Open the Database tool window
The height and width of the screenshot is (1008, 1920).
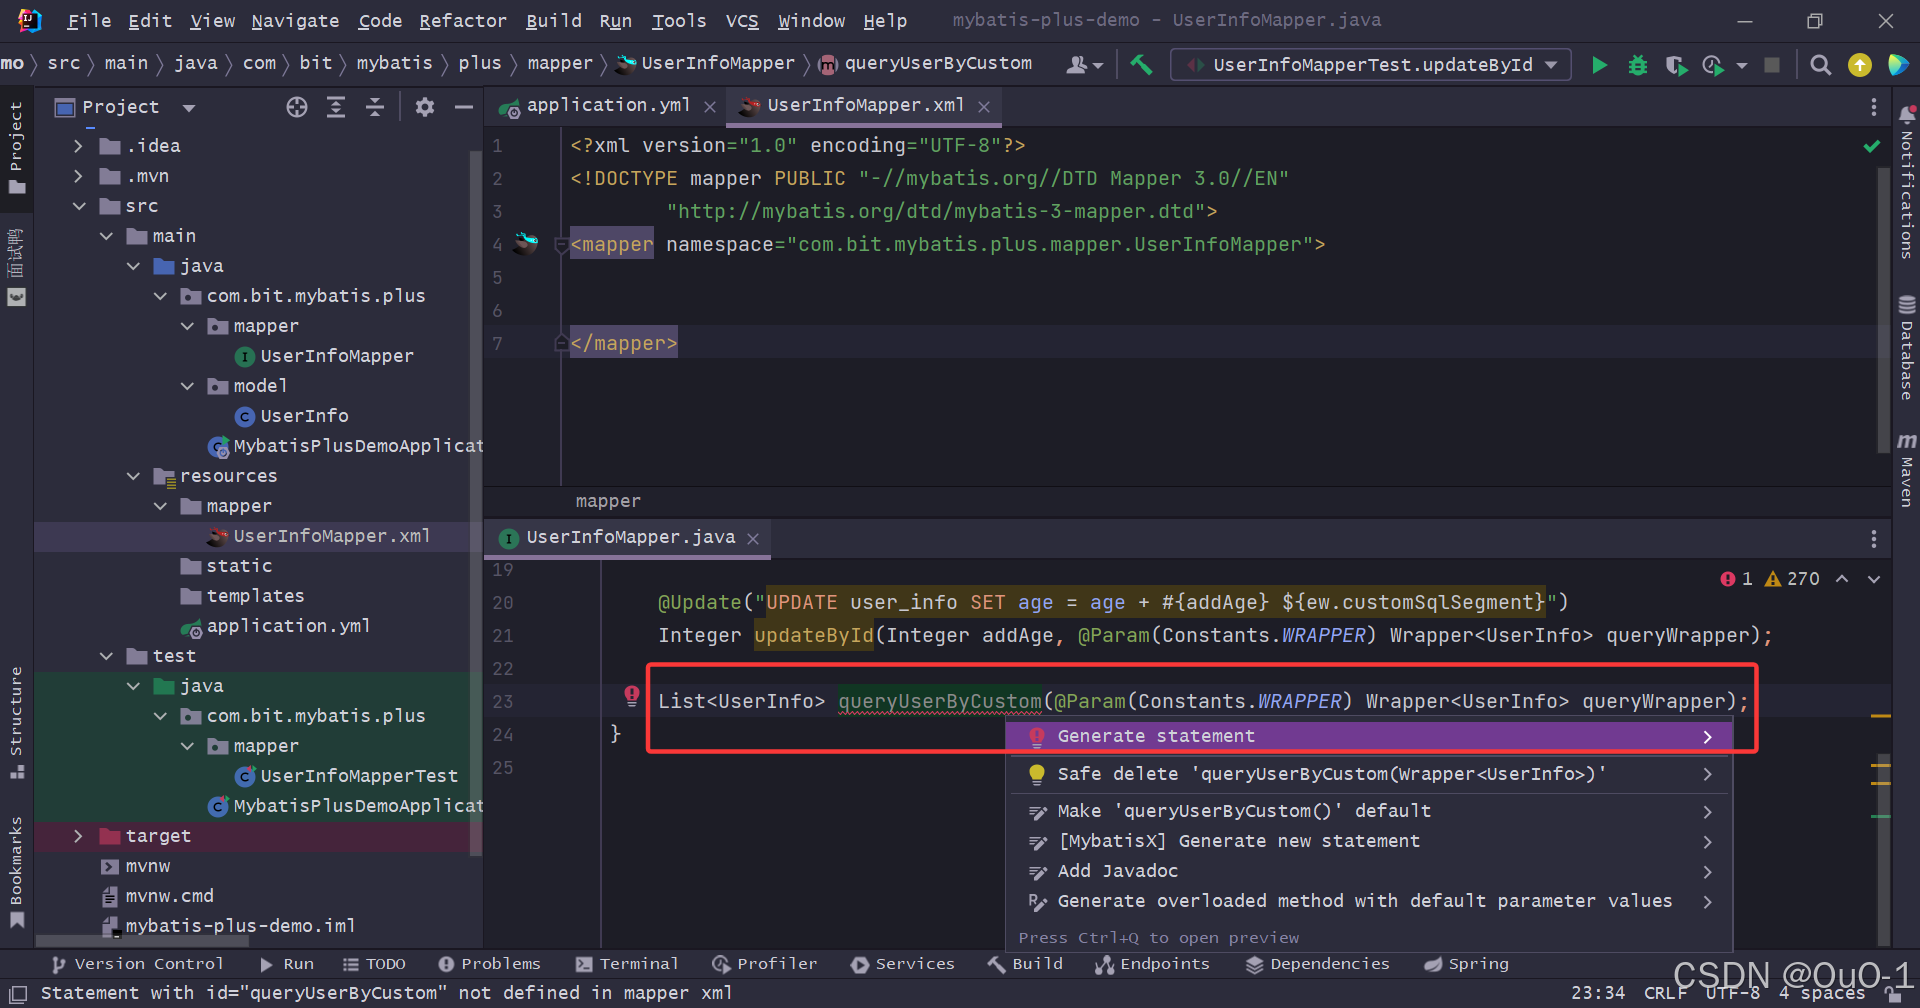(1907, 348)
